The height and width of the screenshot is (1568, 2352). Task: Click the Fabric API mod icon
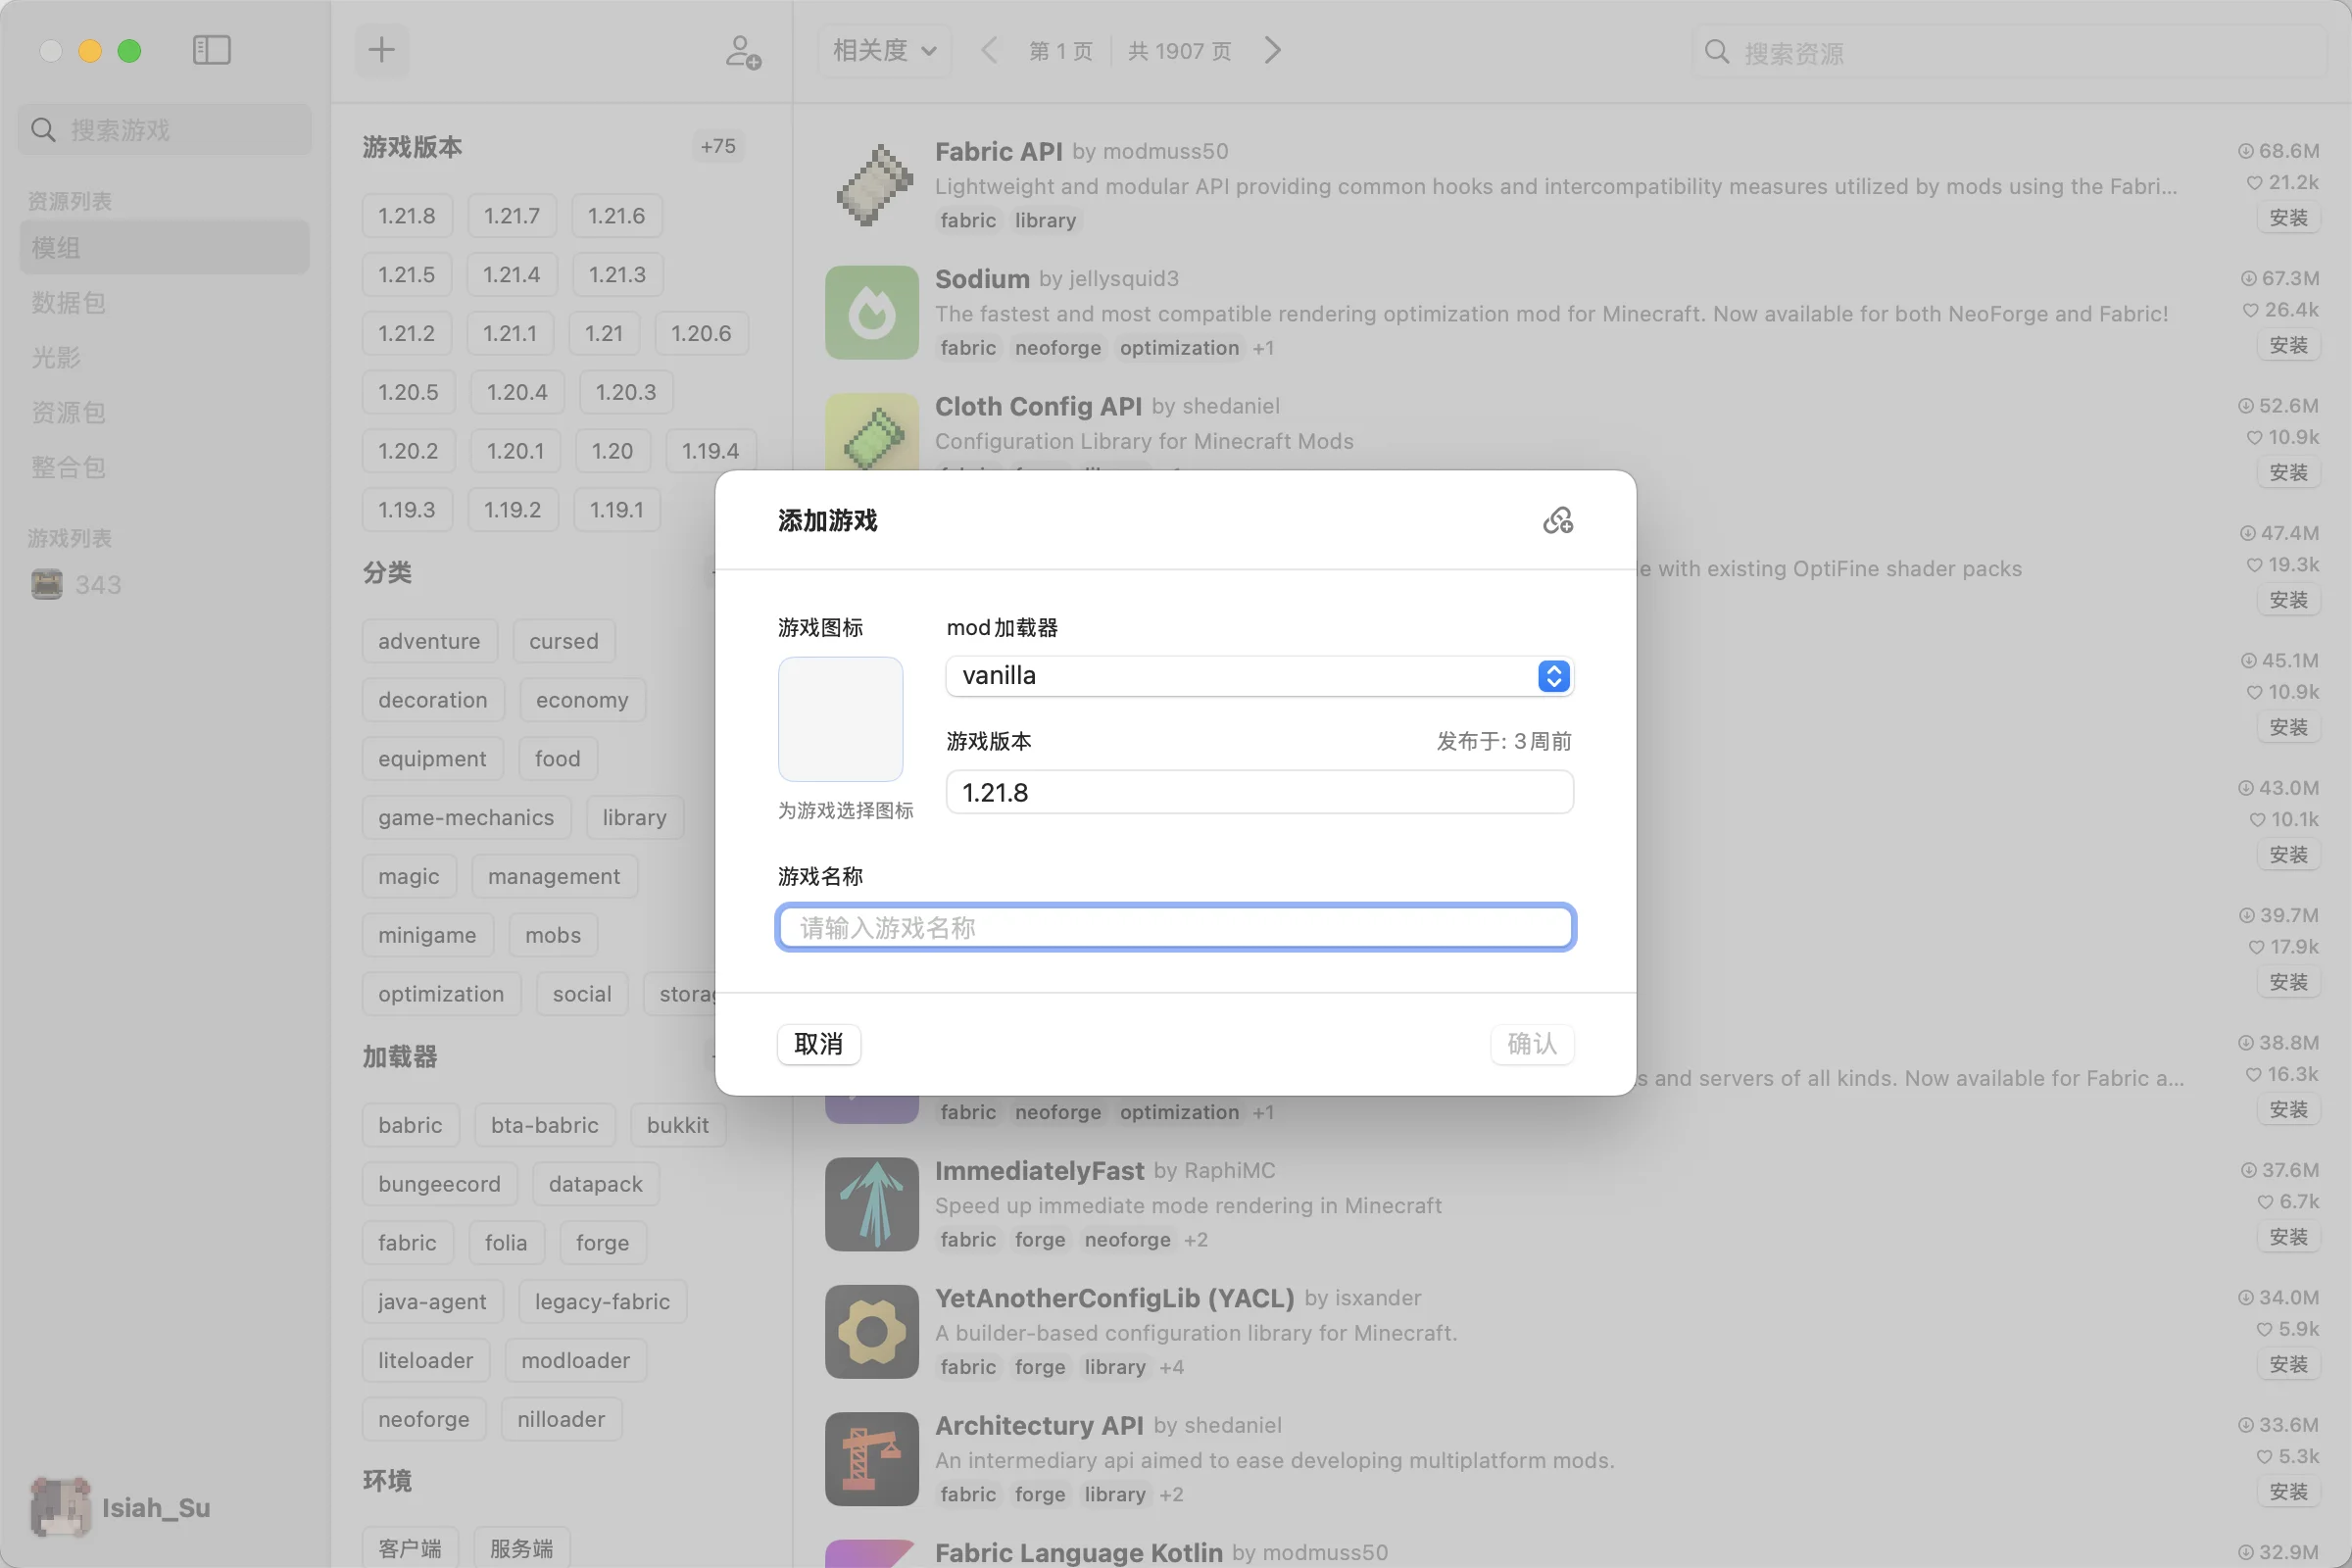(872, 184)
